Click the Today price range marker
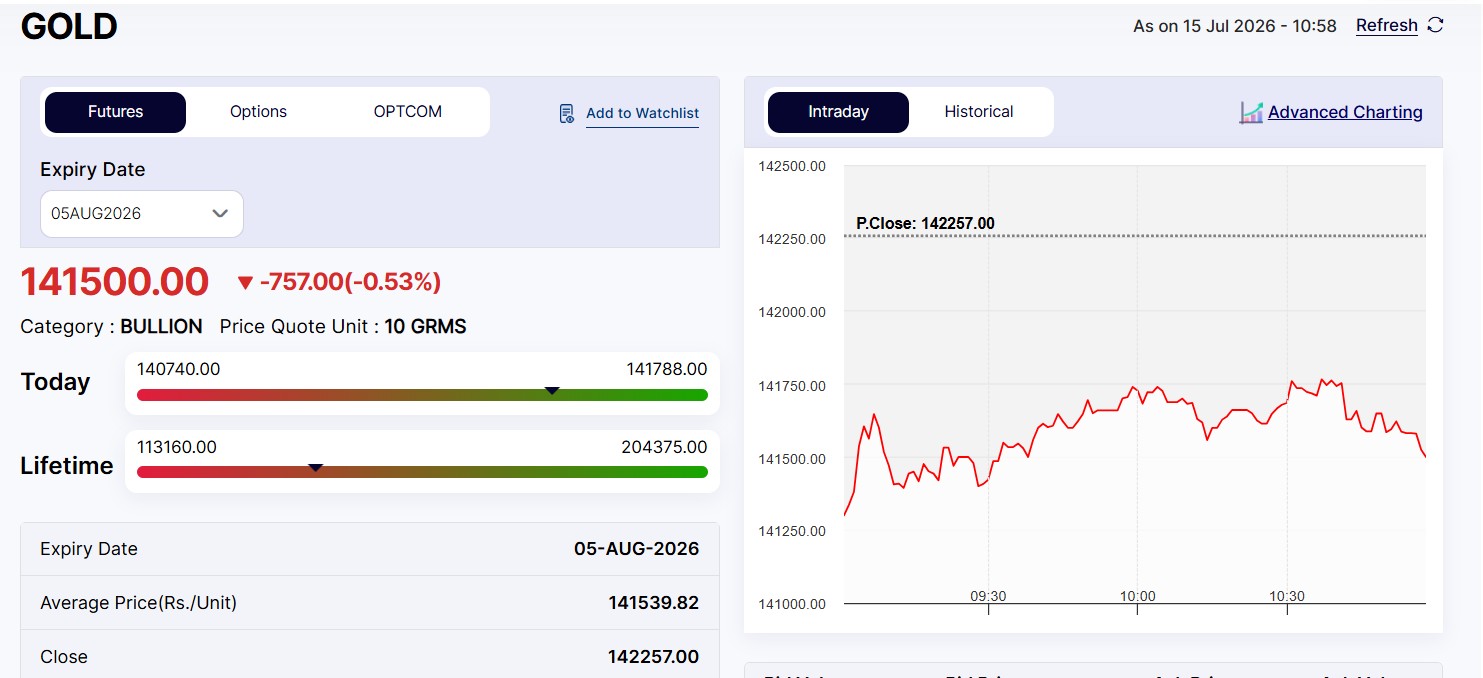Image resolution: width=1483 pixels, height=678 pixels. tap(552, 390)
